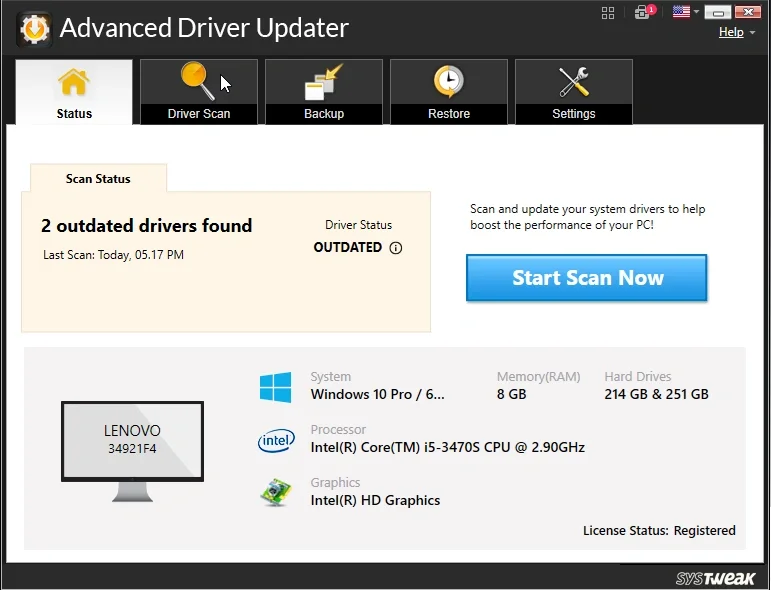
Task: Click the four-squares grid icon in title bar
Action: click(608, 13)
